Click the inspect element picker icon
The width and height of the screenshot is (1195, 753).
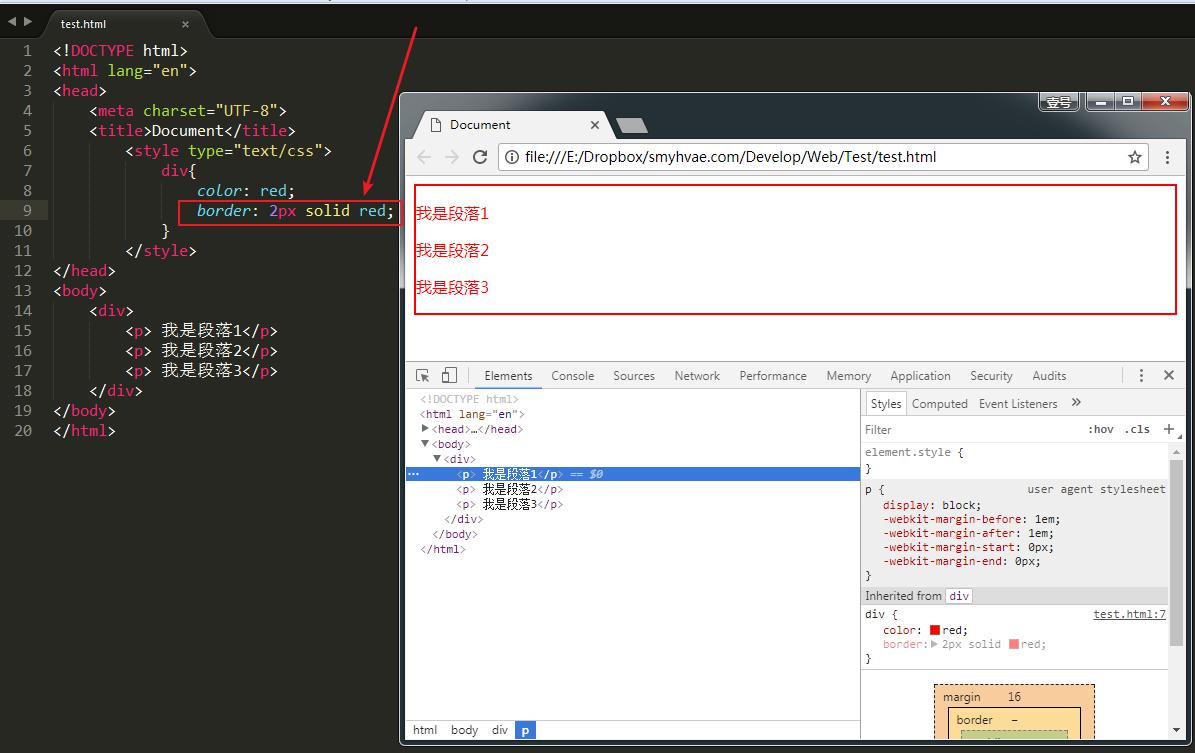[422, 376]
